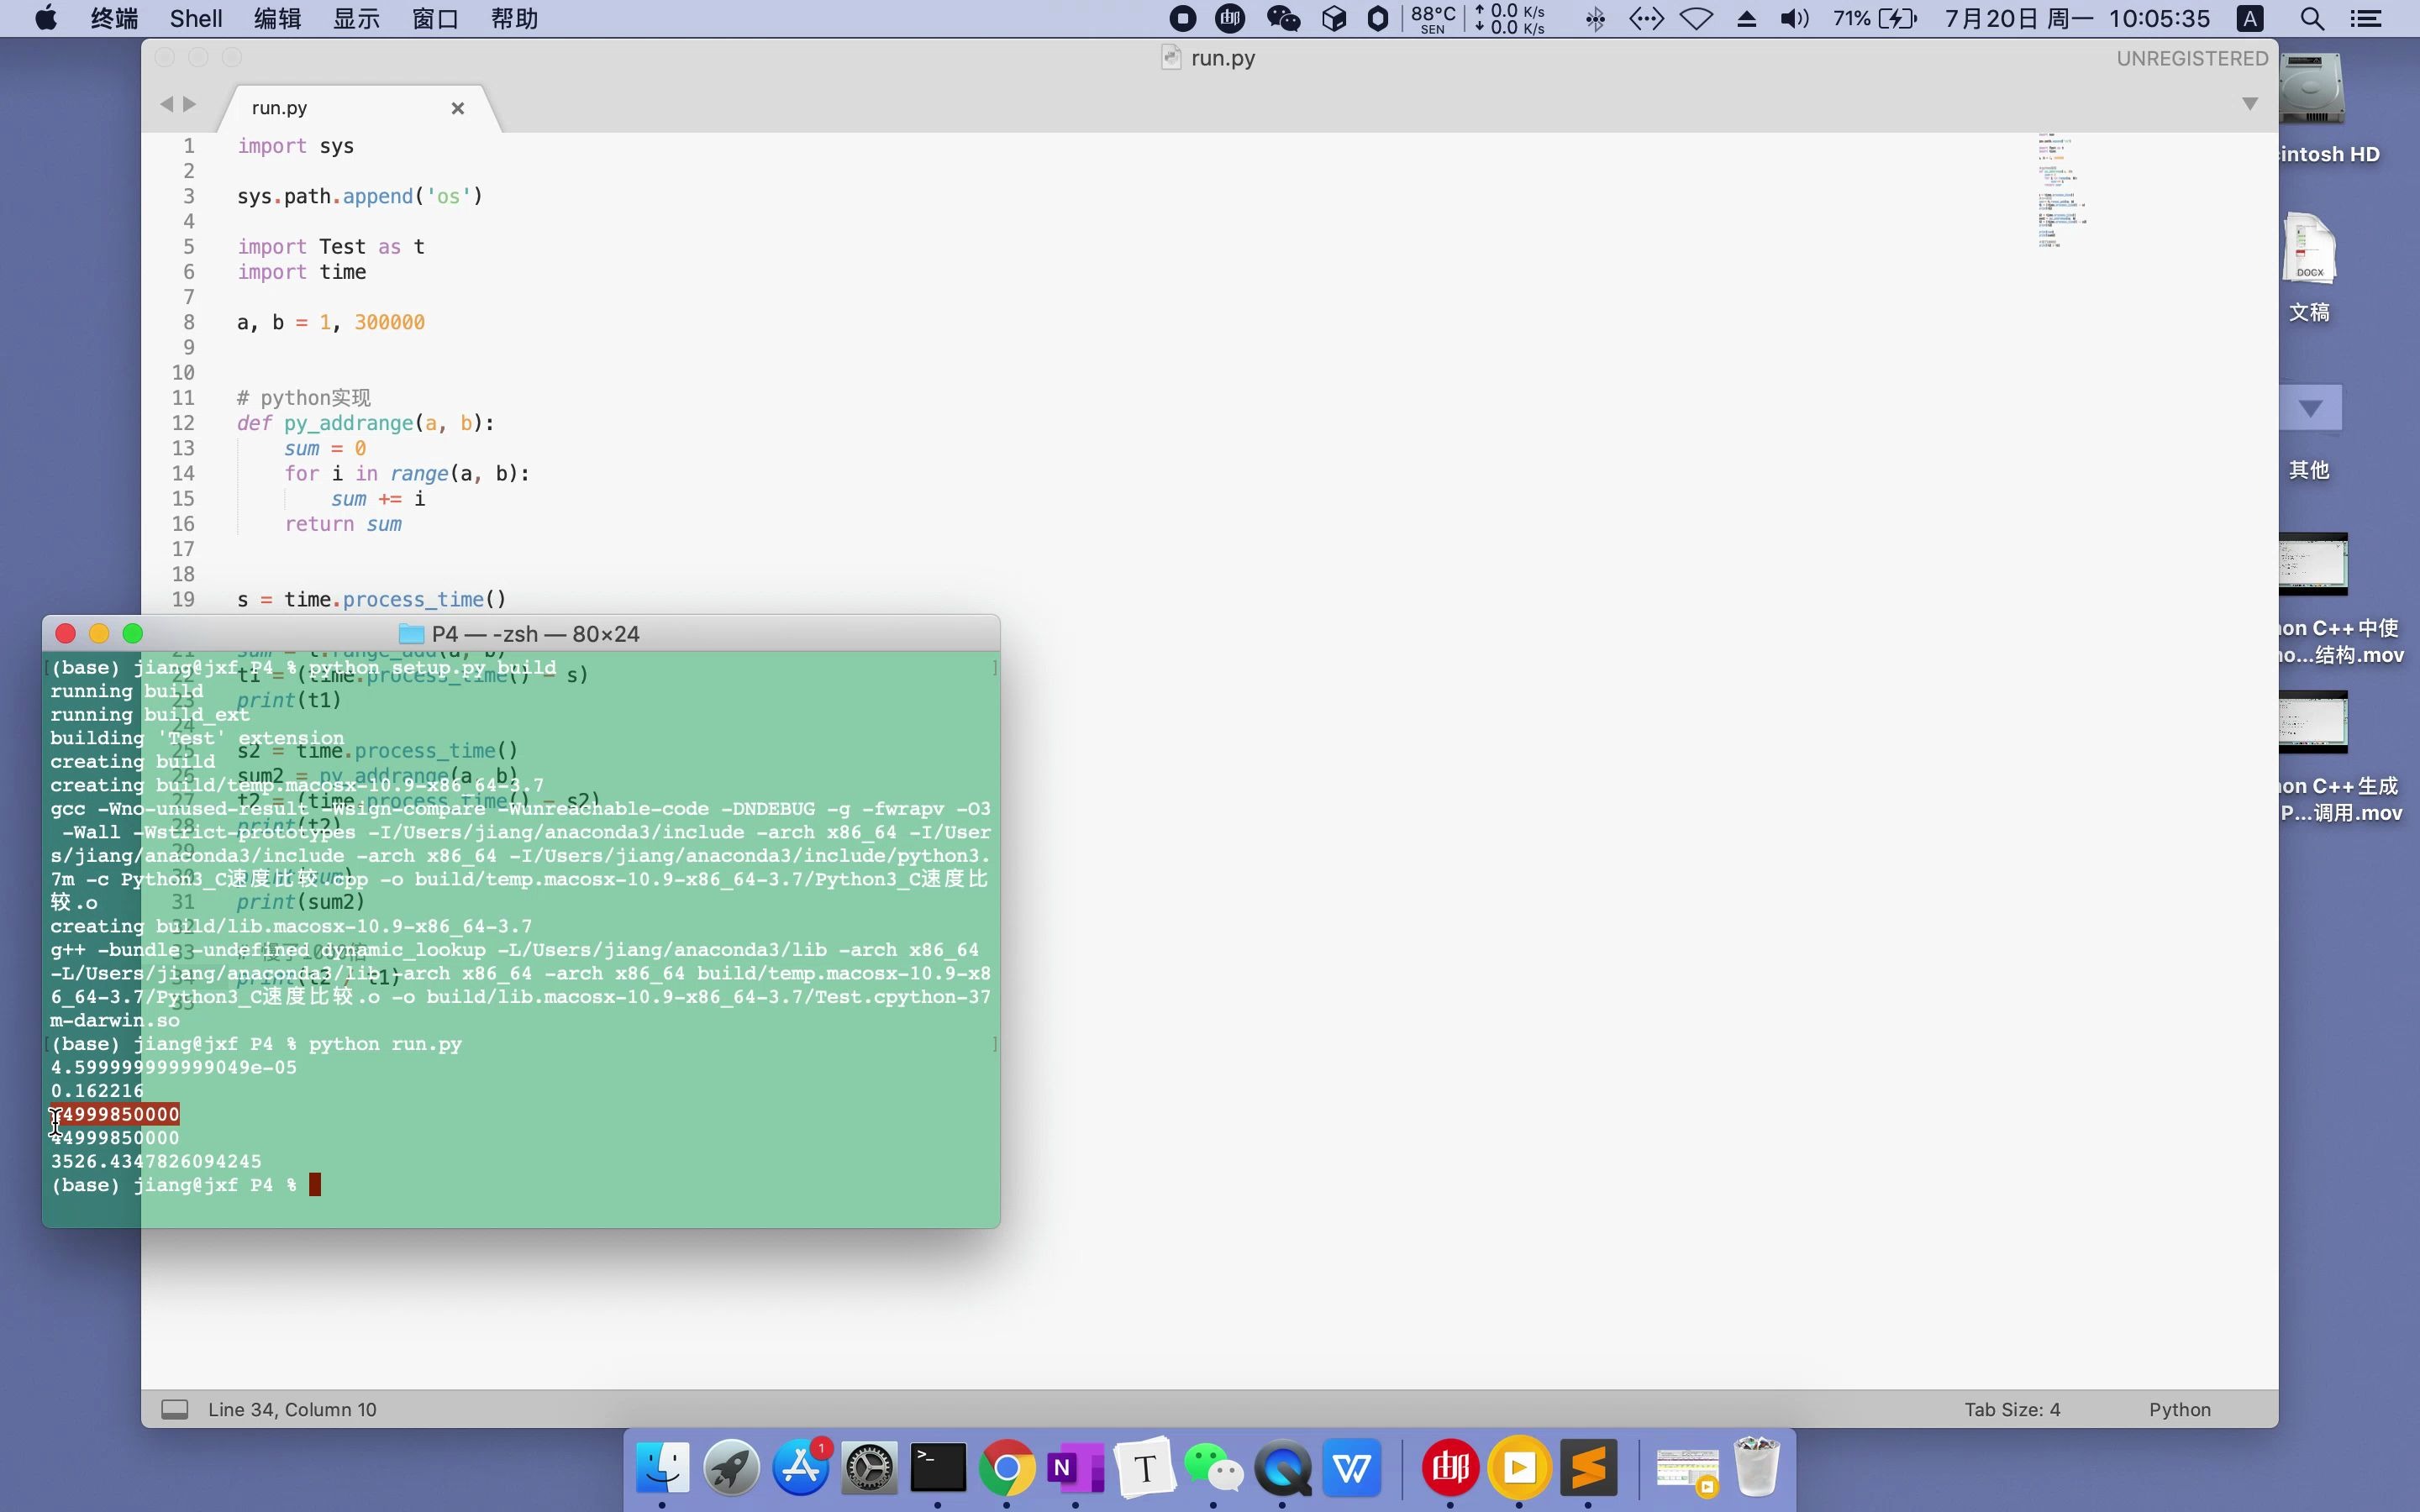Select the run.py tab

[280, 107]
